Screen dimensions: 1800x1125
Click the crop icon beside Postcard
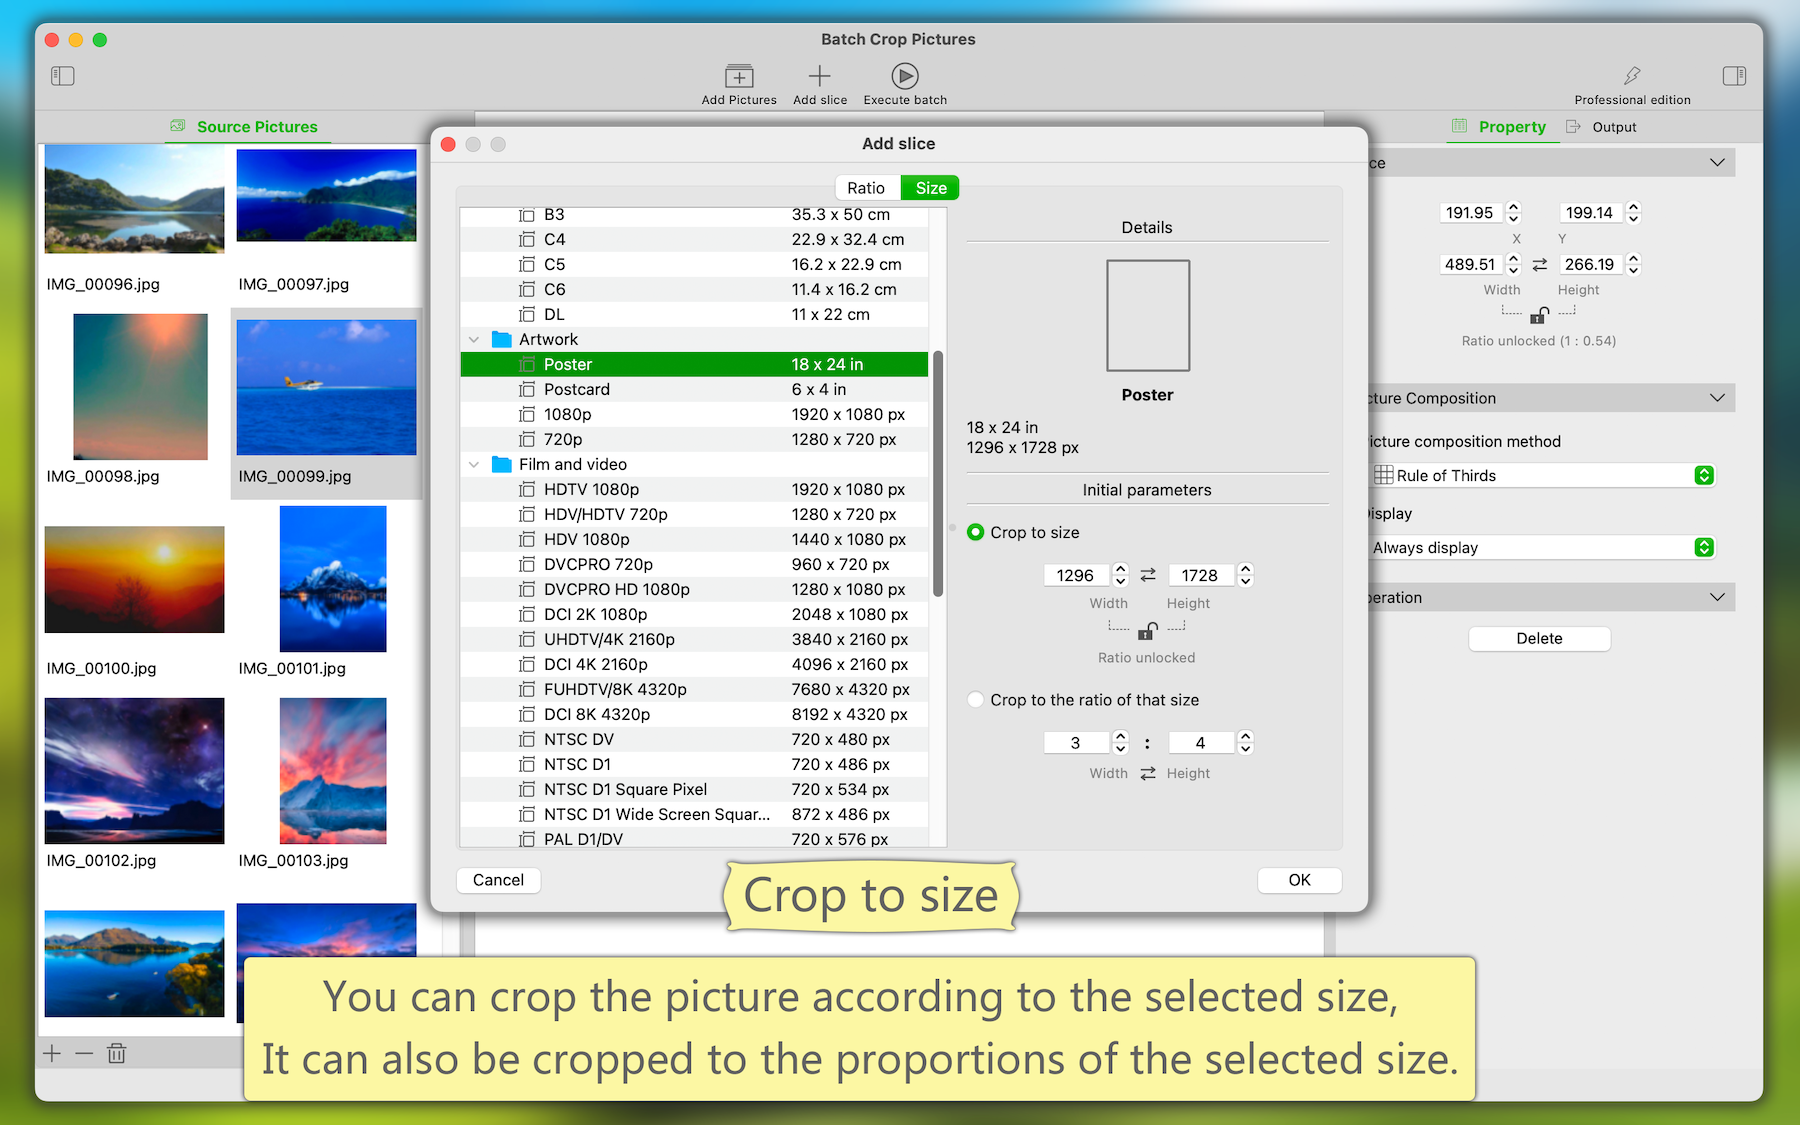pyautogui.click(x=527, y=389)
